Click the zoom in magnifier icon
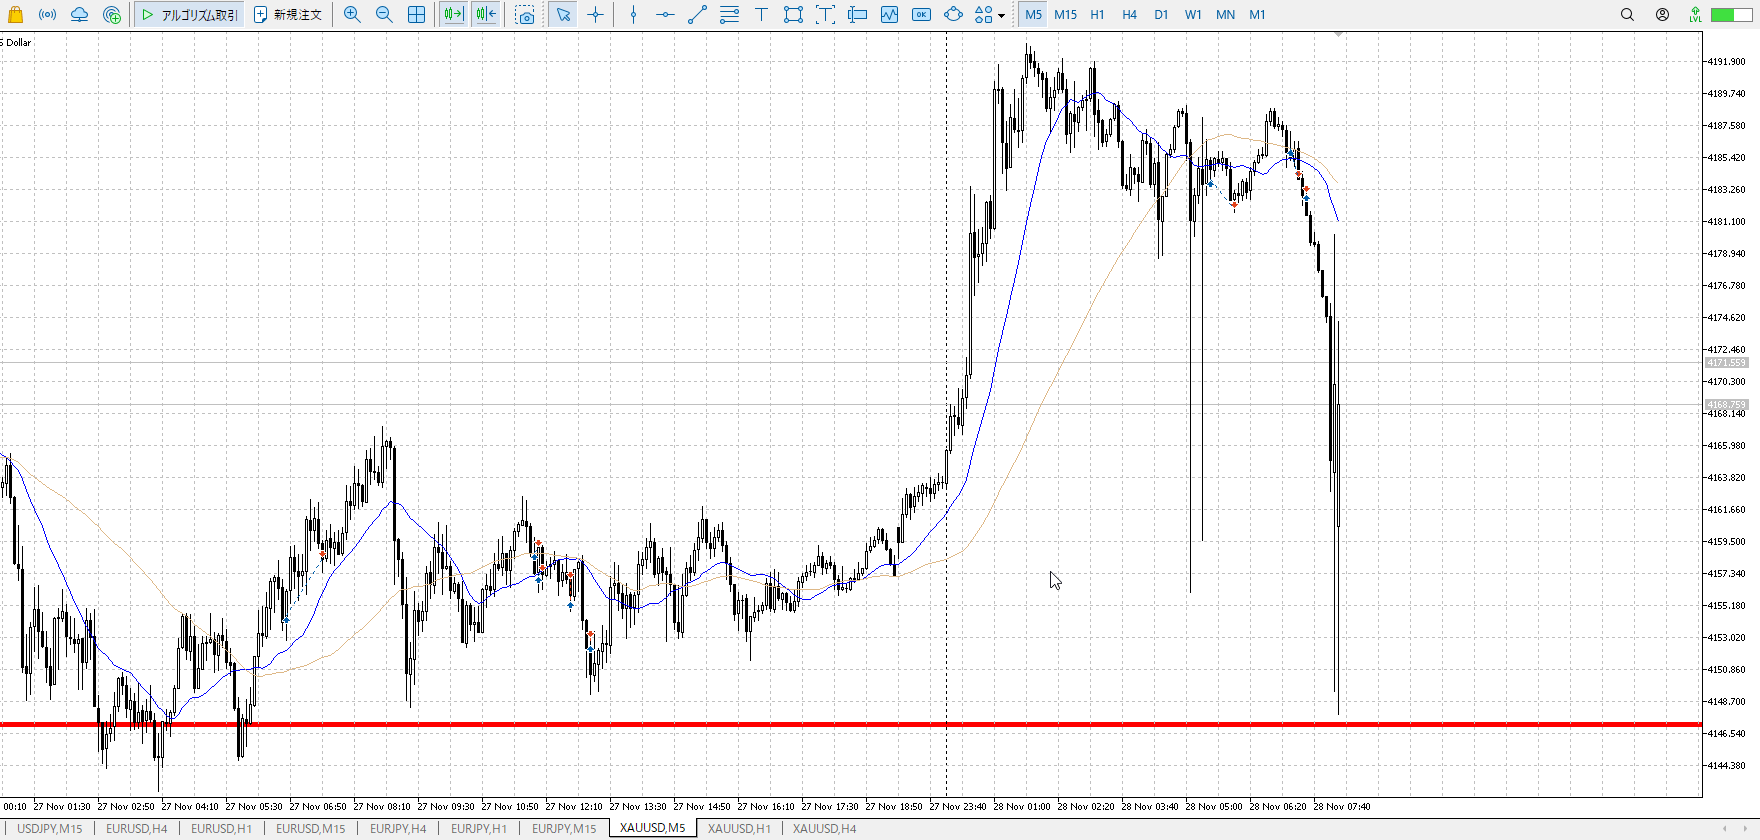This screenshot has width=1760, height=840. pos(352,15)
